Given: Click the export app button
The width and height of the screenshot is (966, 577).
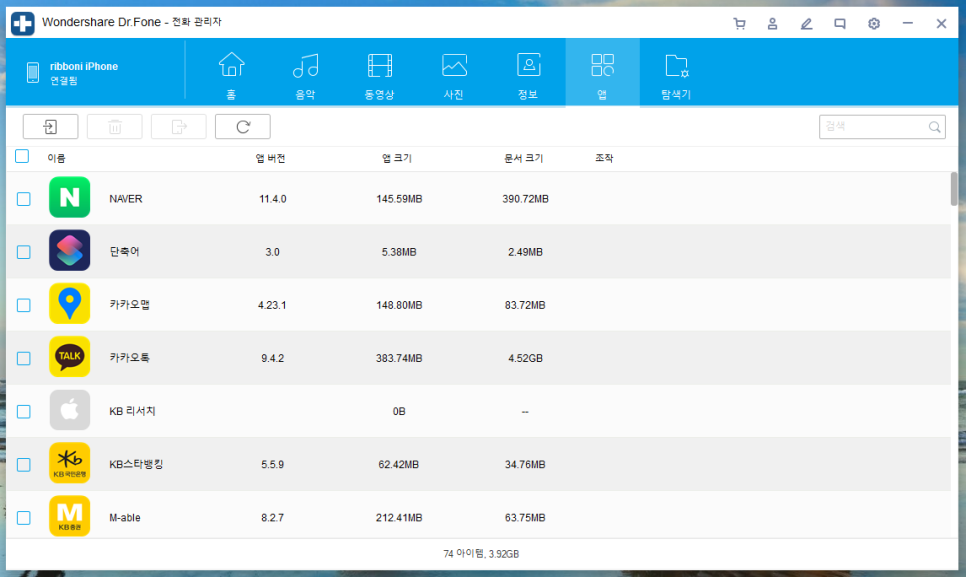Looking at the screenshot, I should (179, 127).
